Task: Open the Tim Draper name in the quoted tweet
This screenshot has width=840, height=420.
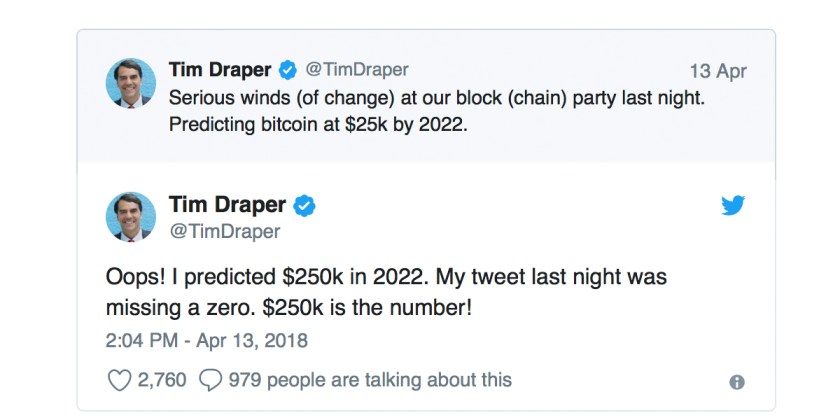Action: 220,71
